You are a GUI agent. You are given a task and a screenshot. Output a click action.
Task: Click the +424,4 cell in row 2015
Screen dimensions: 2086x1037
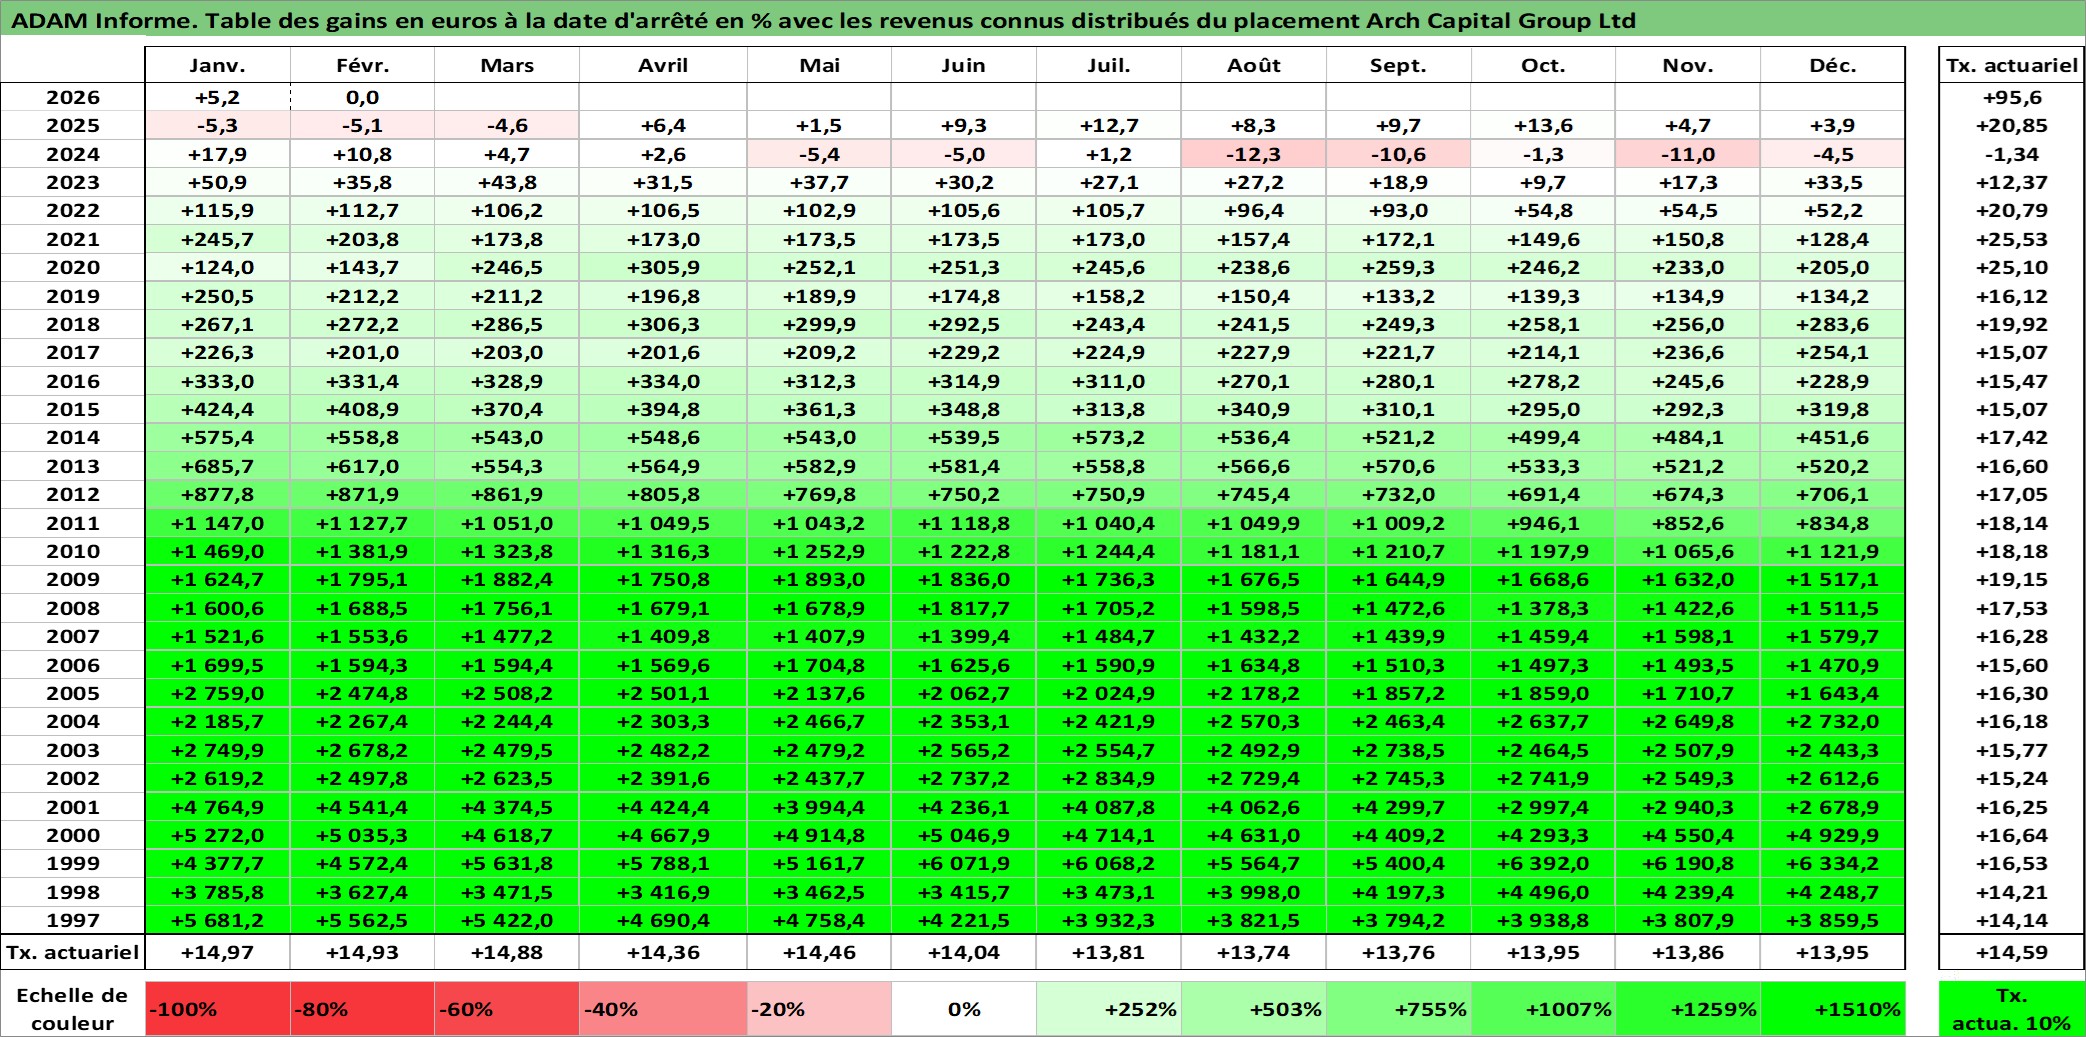[x=218, y=409]
